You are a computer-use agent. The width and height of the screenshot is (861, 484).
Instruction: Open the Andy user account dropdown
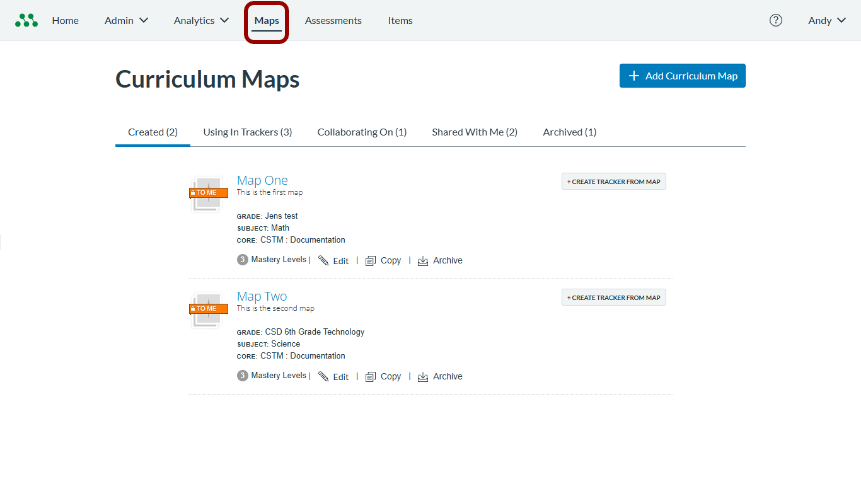[x=826, y=20]
